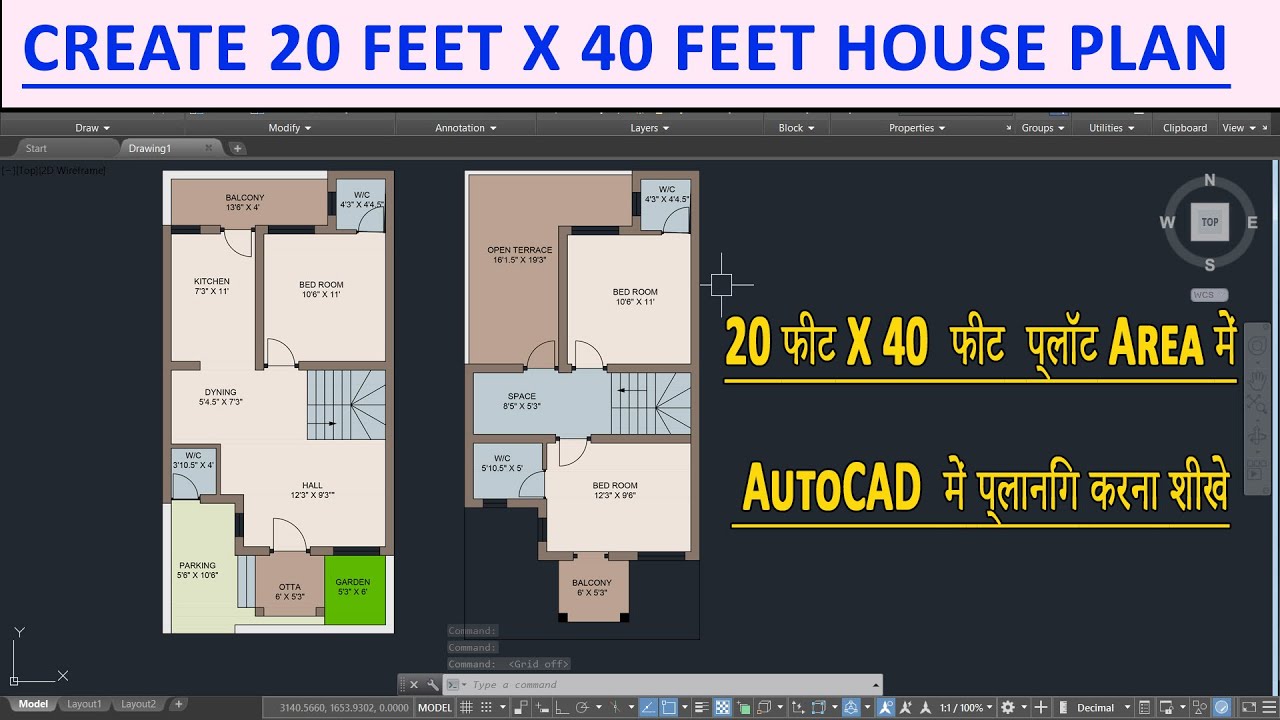Click the annotation monitor plus icon

pyautogui.click(x=1040, y=707)
